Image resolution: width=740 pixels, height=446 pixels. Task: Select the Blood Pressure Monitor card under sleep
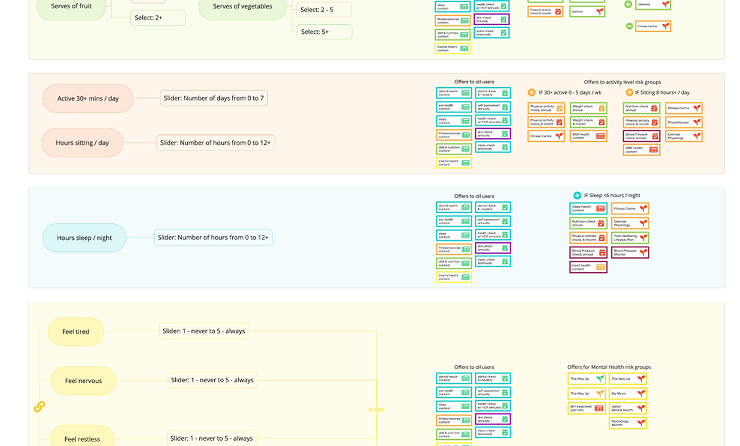point(631,252)
